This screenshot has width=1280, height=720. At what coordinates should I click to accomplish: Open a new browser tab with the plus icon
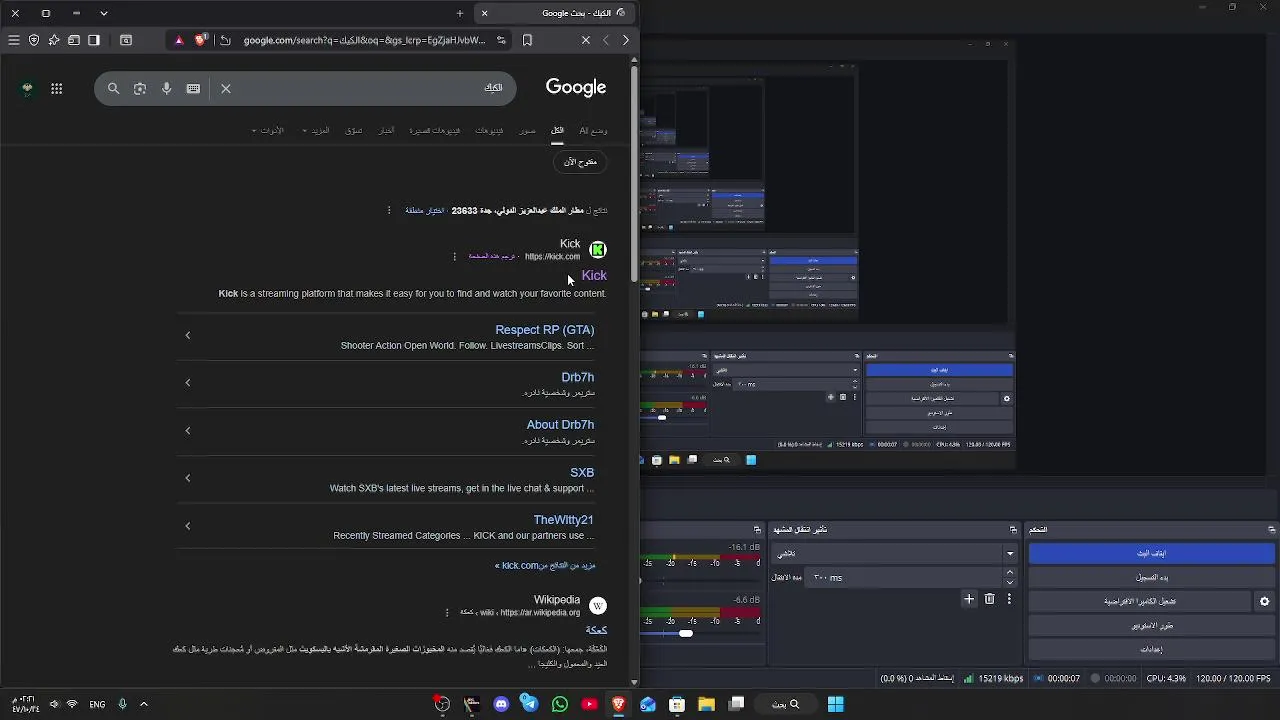[x=460, y=13]
